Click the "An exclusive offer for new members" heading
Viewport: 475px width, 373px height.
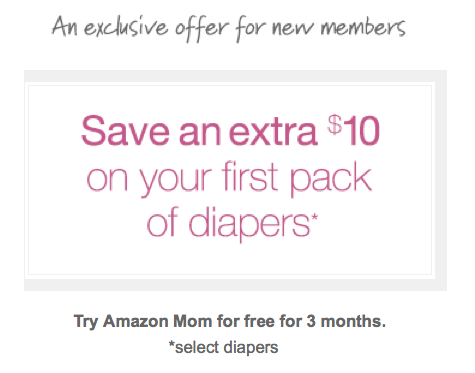click(229, 28)
